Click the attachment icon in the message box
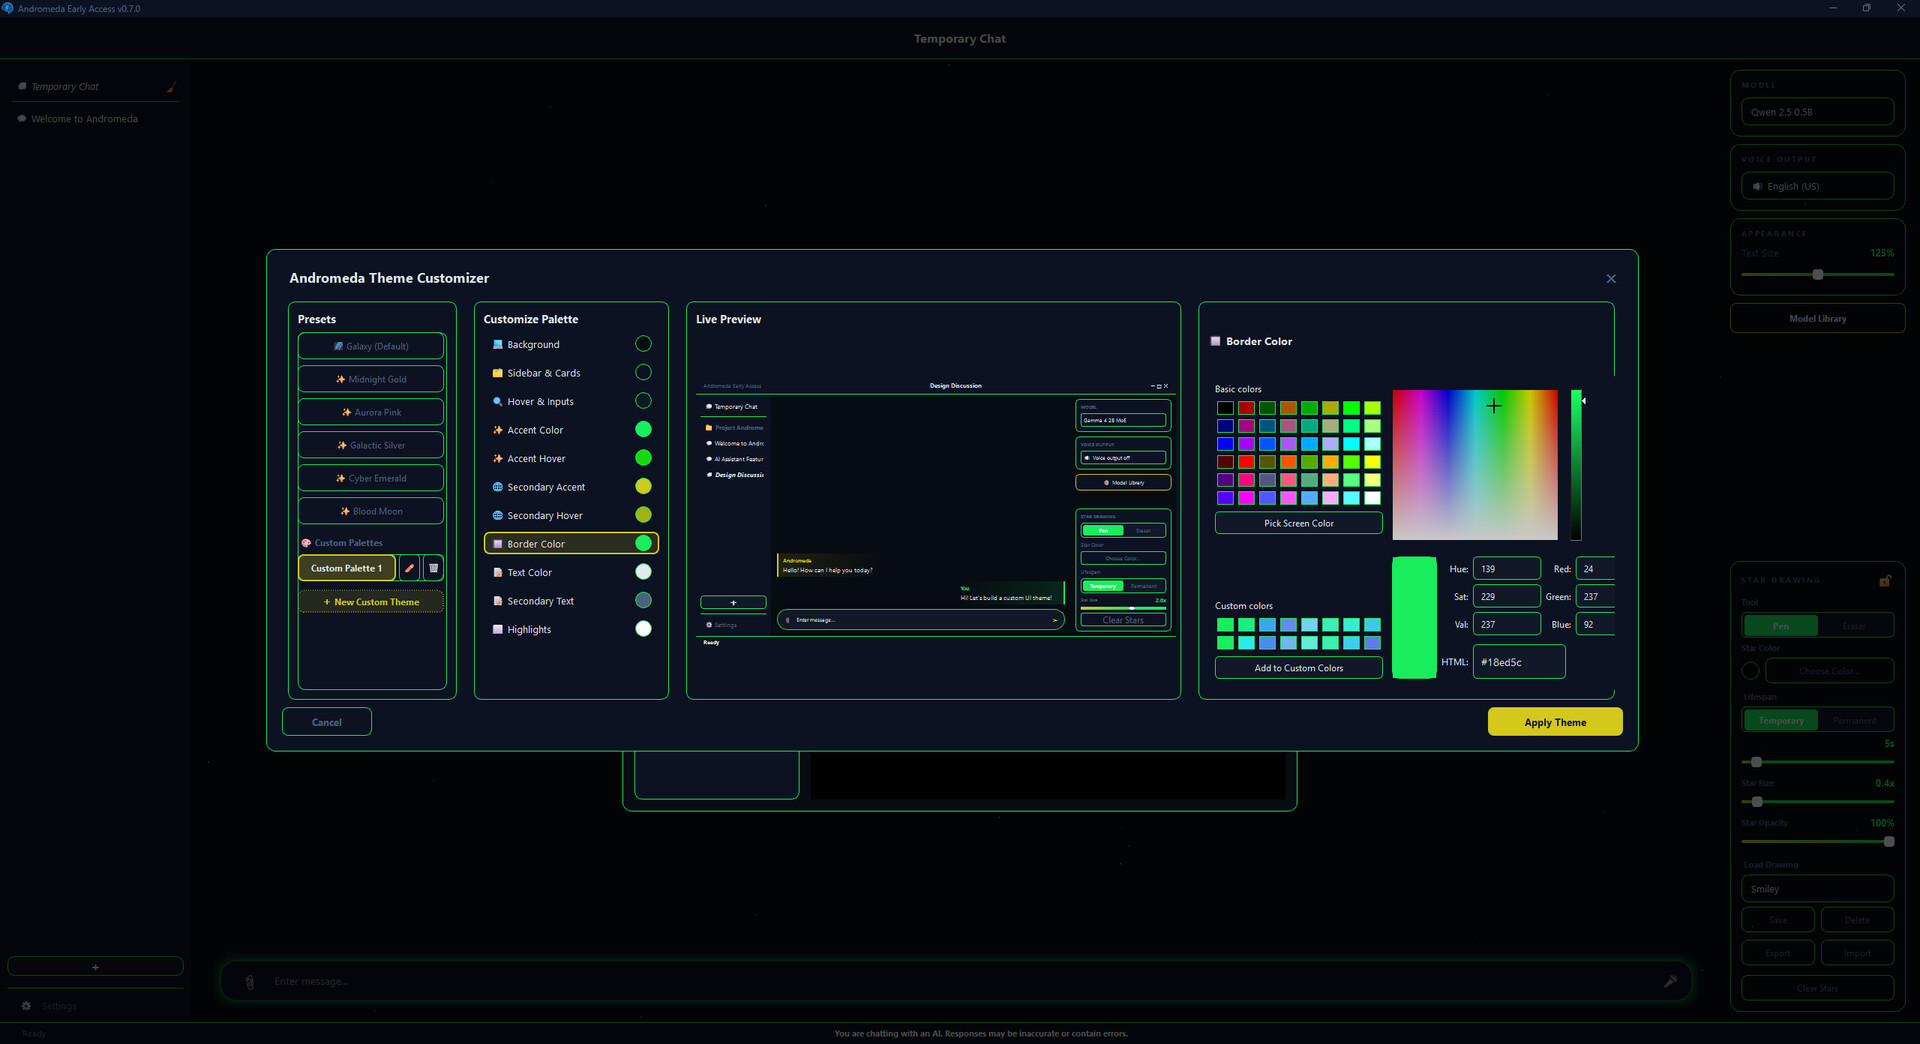 [x=250, y=982]
